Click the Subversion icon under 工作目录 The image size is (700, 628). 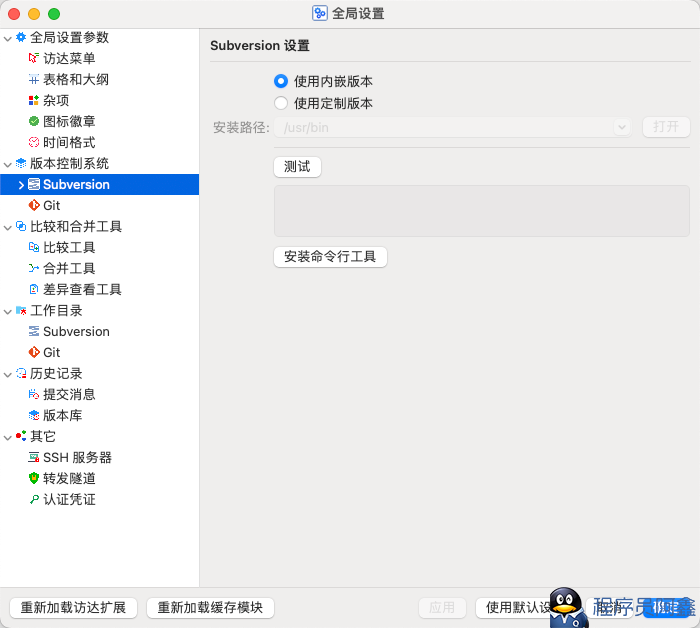tap(34, 331)
